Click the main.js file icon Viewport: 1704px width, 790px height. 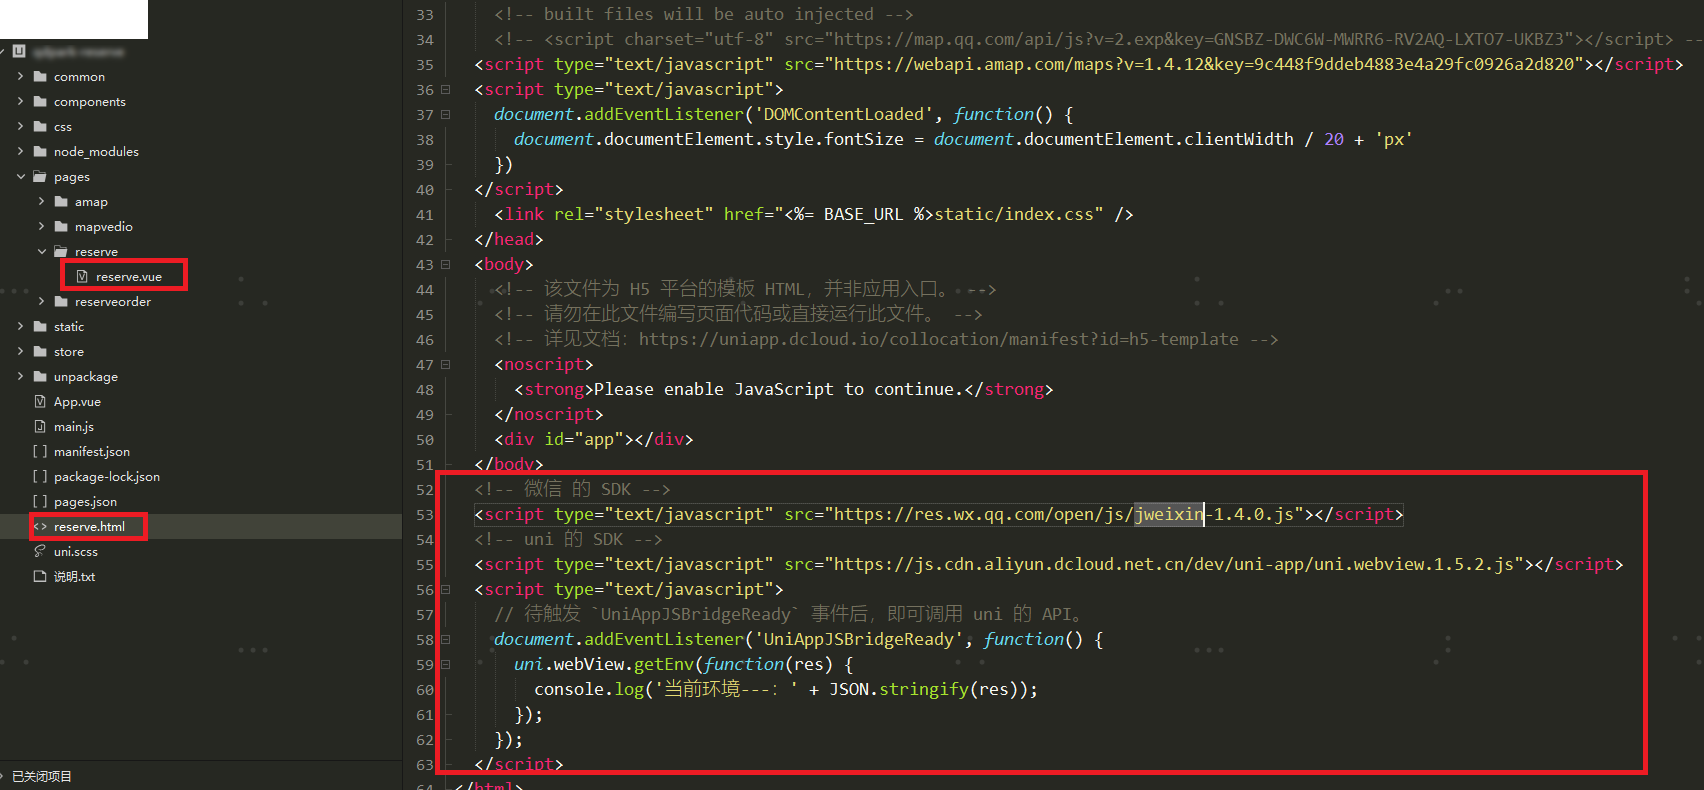point(40,426)
